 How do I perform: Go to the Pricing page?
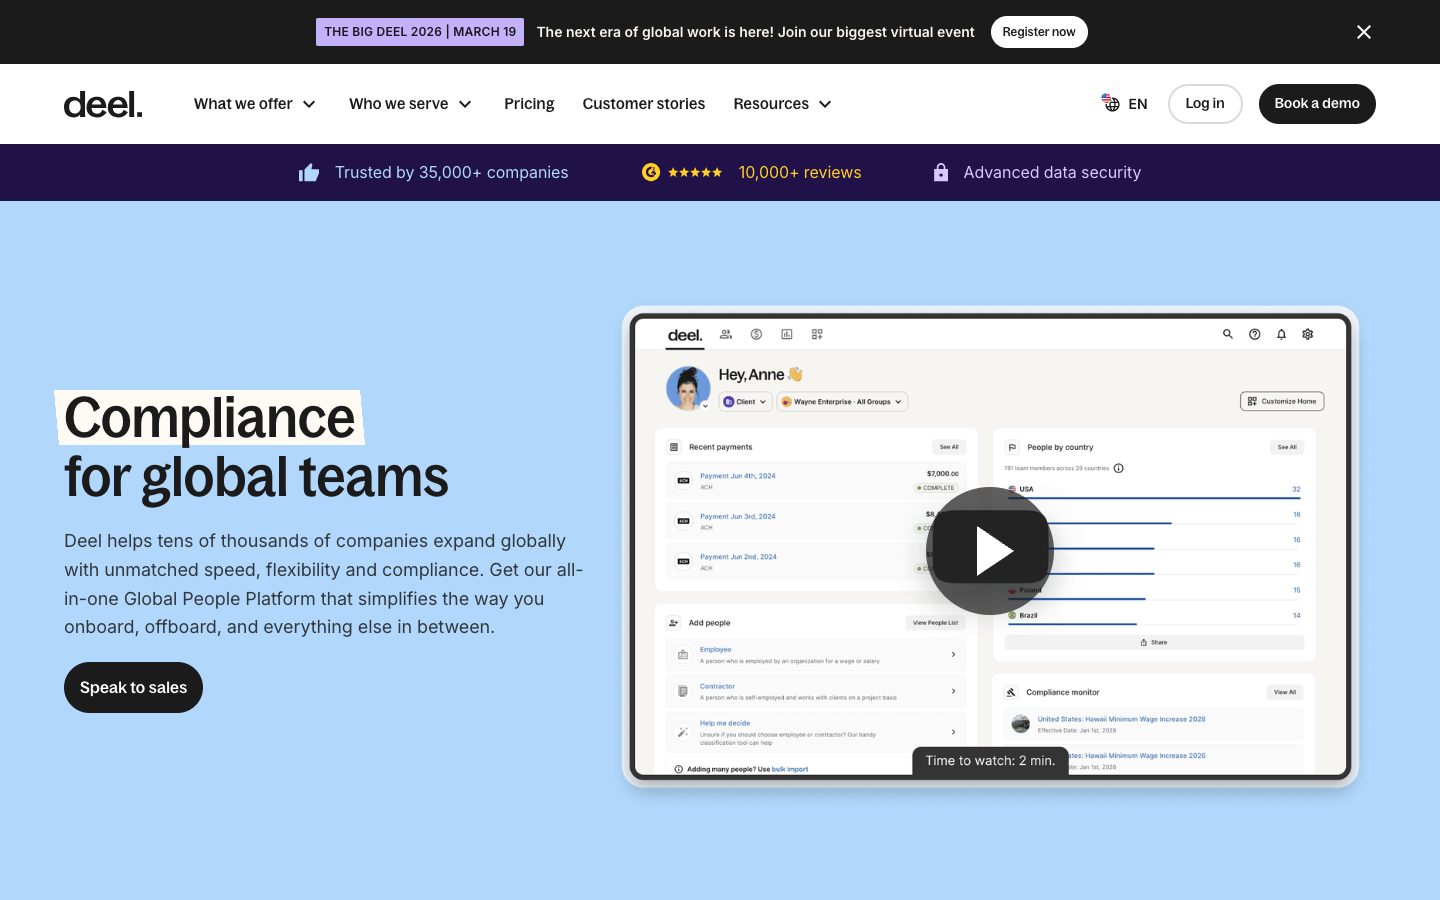click(x=529, y=104)
